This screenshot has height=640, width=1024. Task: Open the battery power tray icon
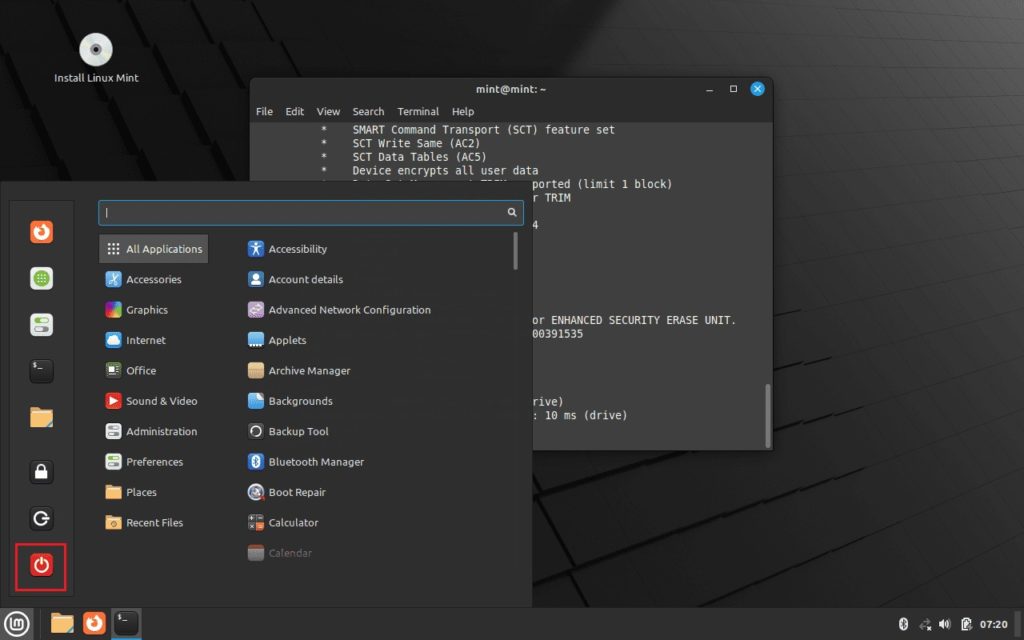point(966,624)
